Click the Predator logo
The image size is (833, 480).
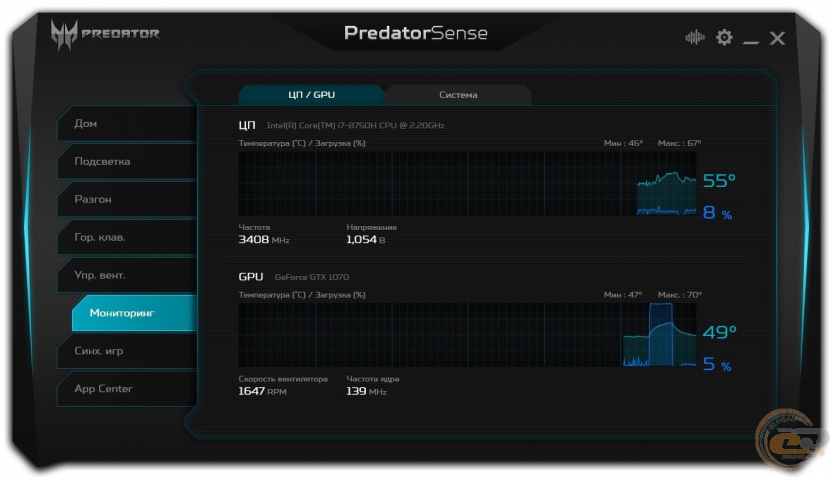coord(105,35)
